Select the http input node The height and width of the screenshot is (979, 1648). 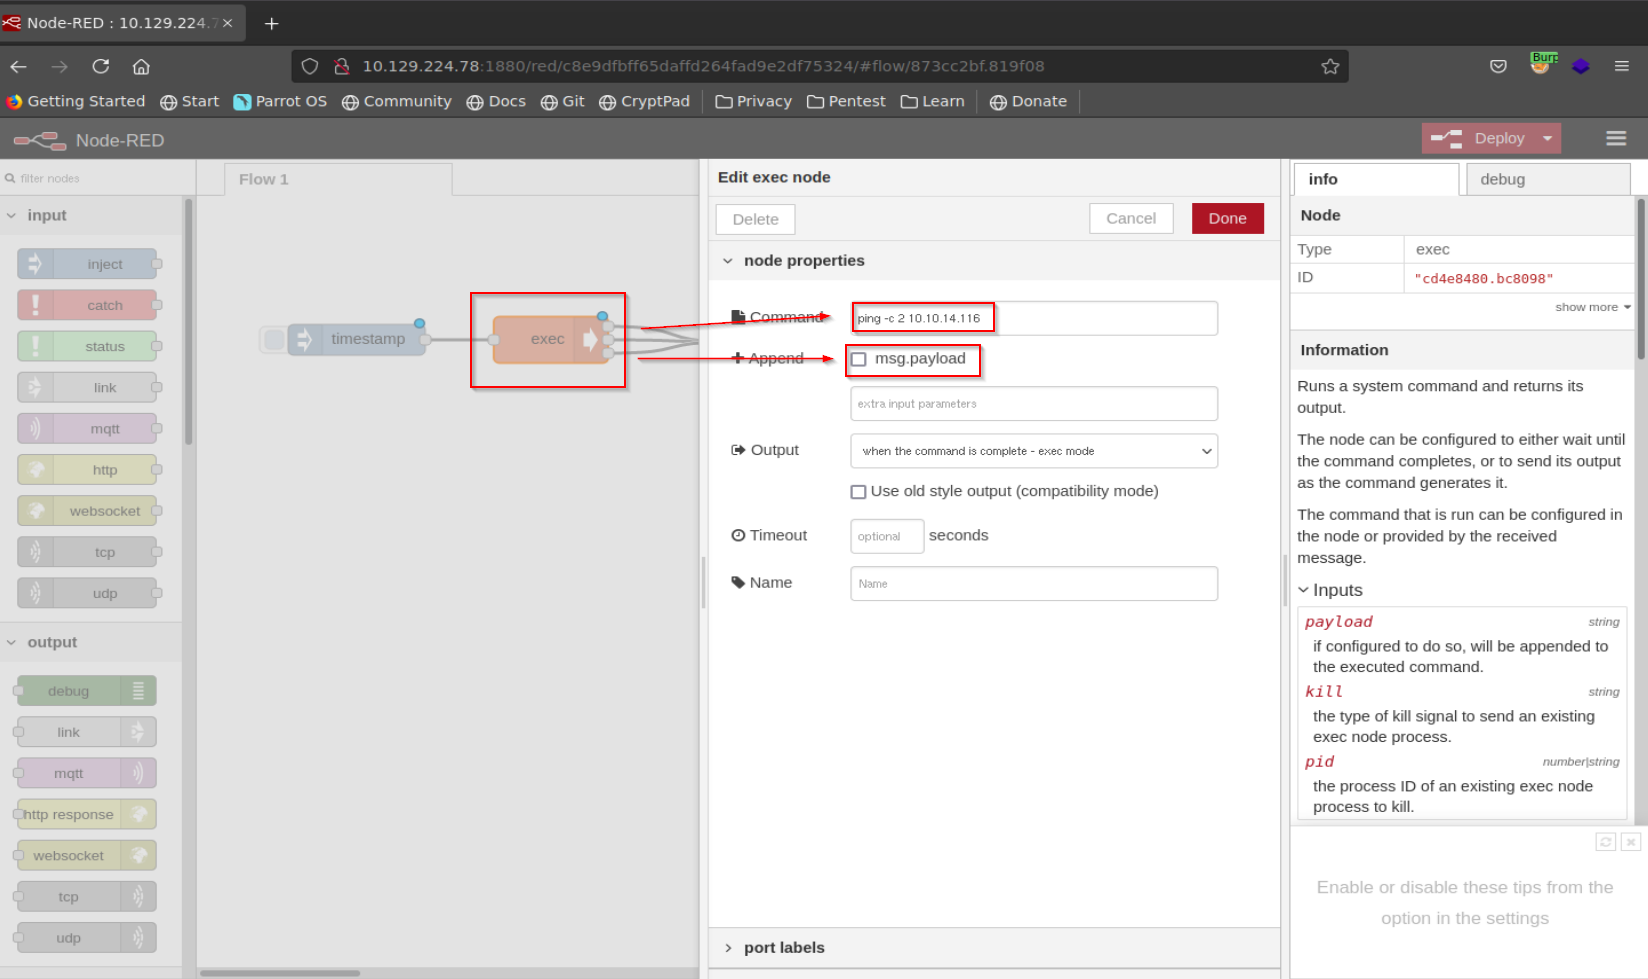tap(87, 469)
